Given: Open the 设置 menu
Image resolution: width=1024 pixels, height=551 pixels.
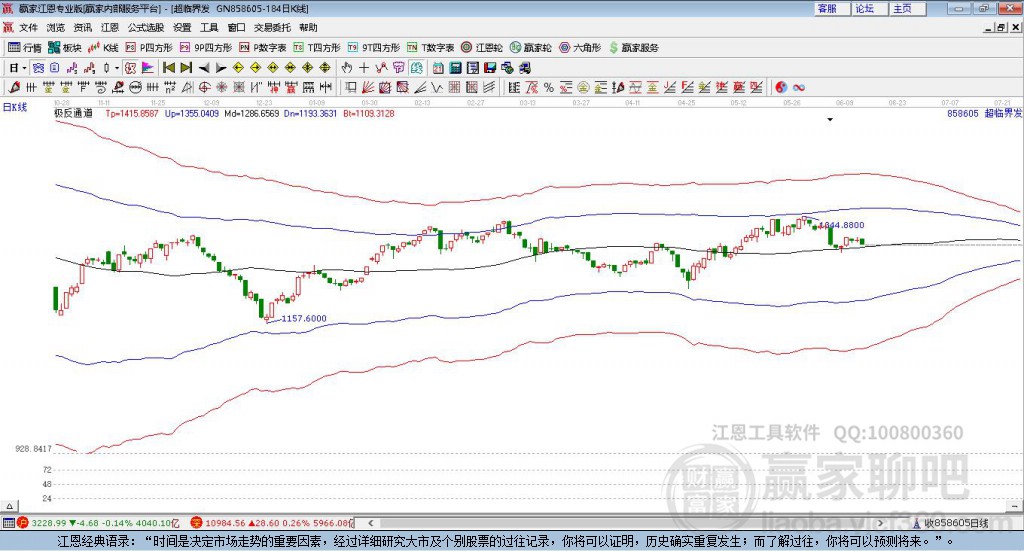Looking at the screenshot, I should pos(182,27).
